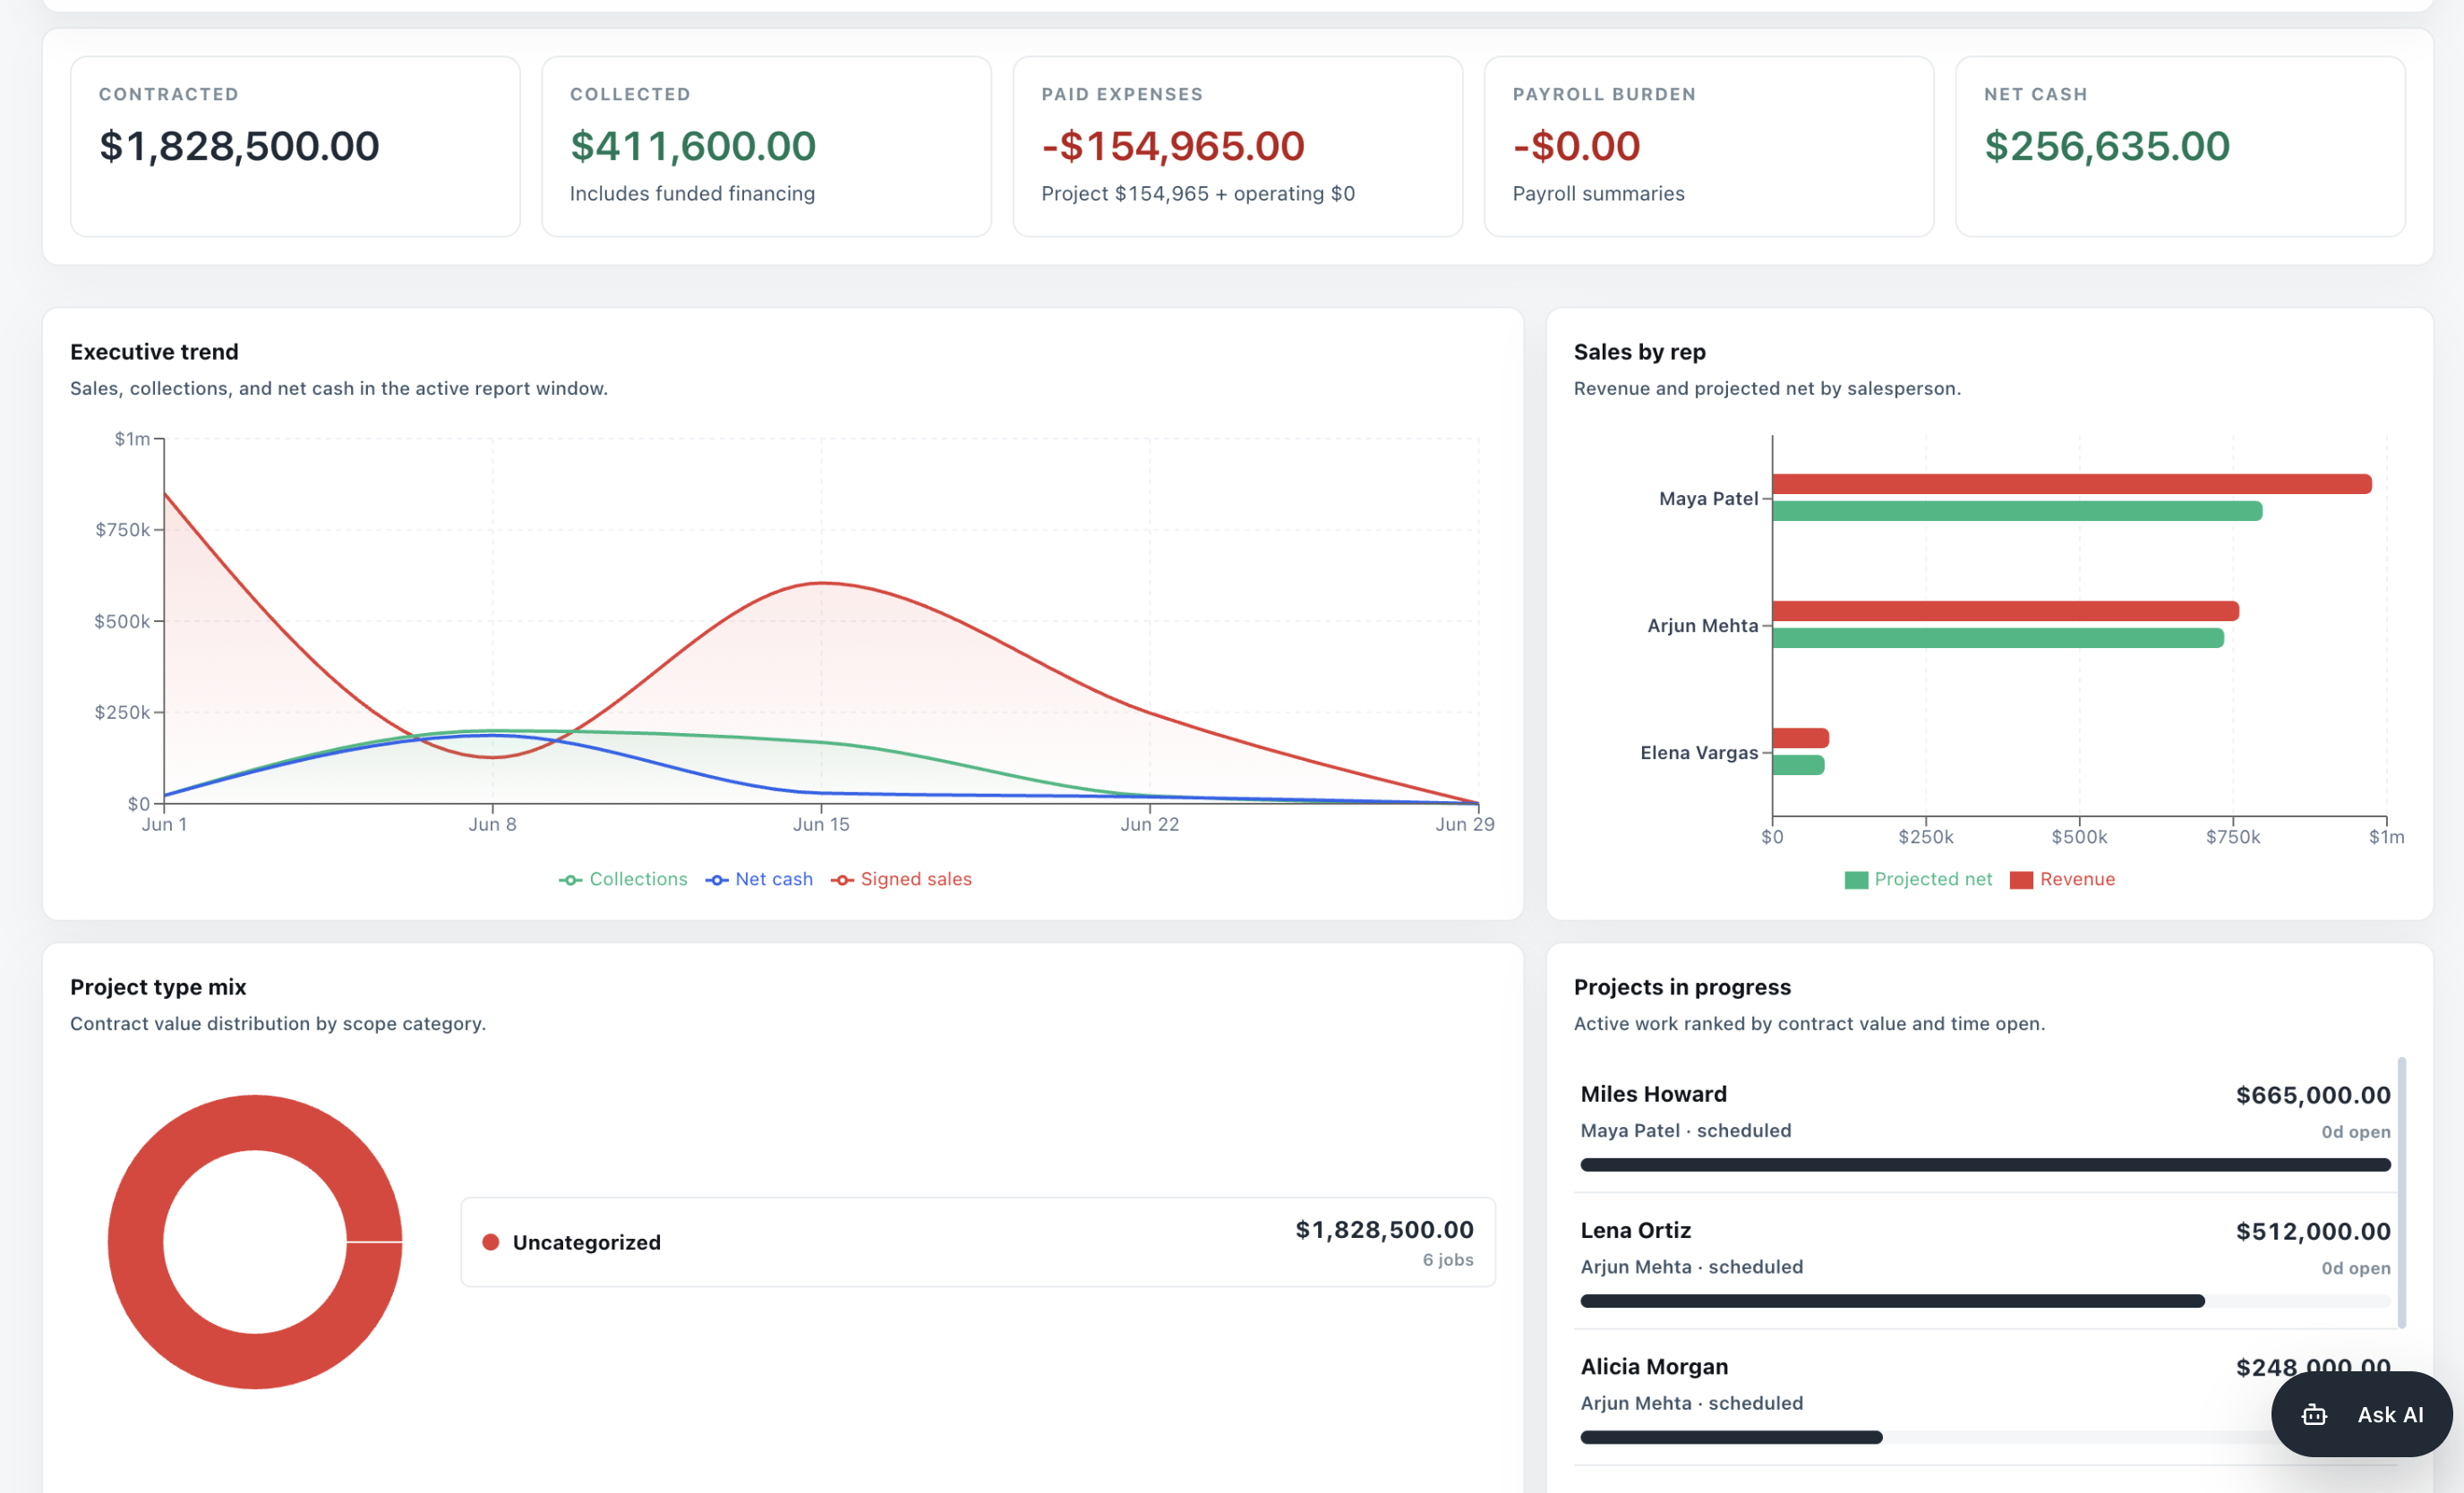2464x1493 pixels.
Task: Open the Miles Howard project entry
Action: [1985, 1125]
